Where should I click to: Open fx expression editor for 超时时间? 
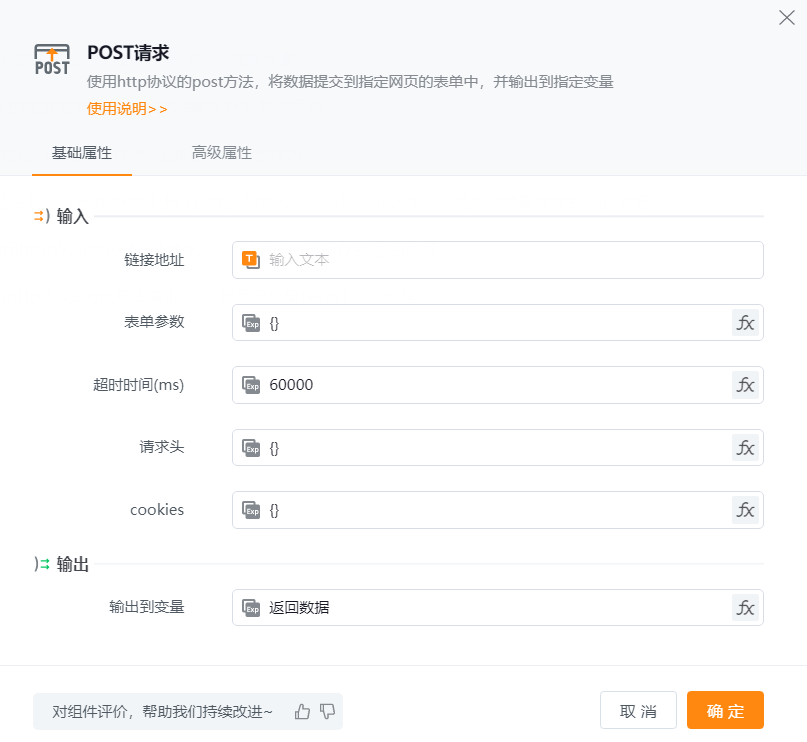click(745, 385)
